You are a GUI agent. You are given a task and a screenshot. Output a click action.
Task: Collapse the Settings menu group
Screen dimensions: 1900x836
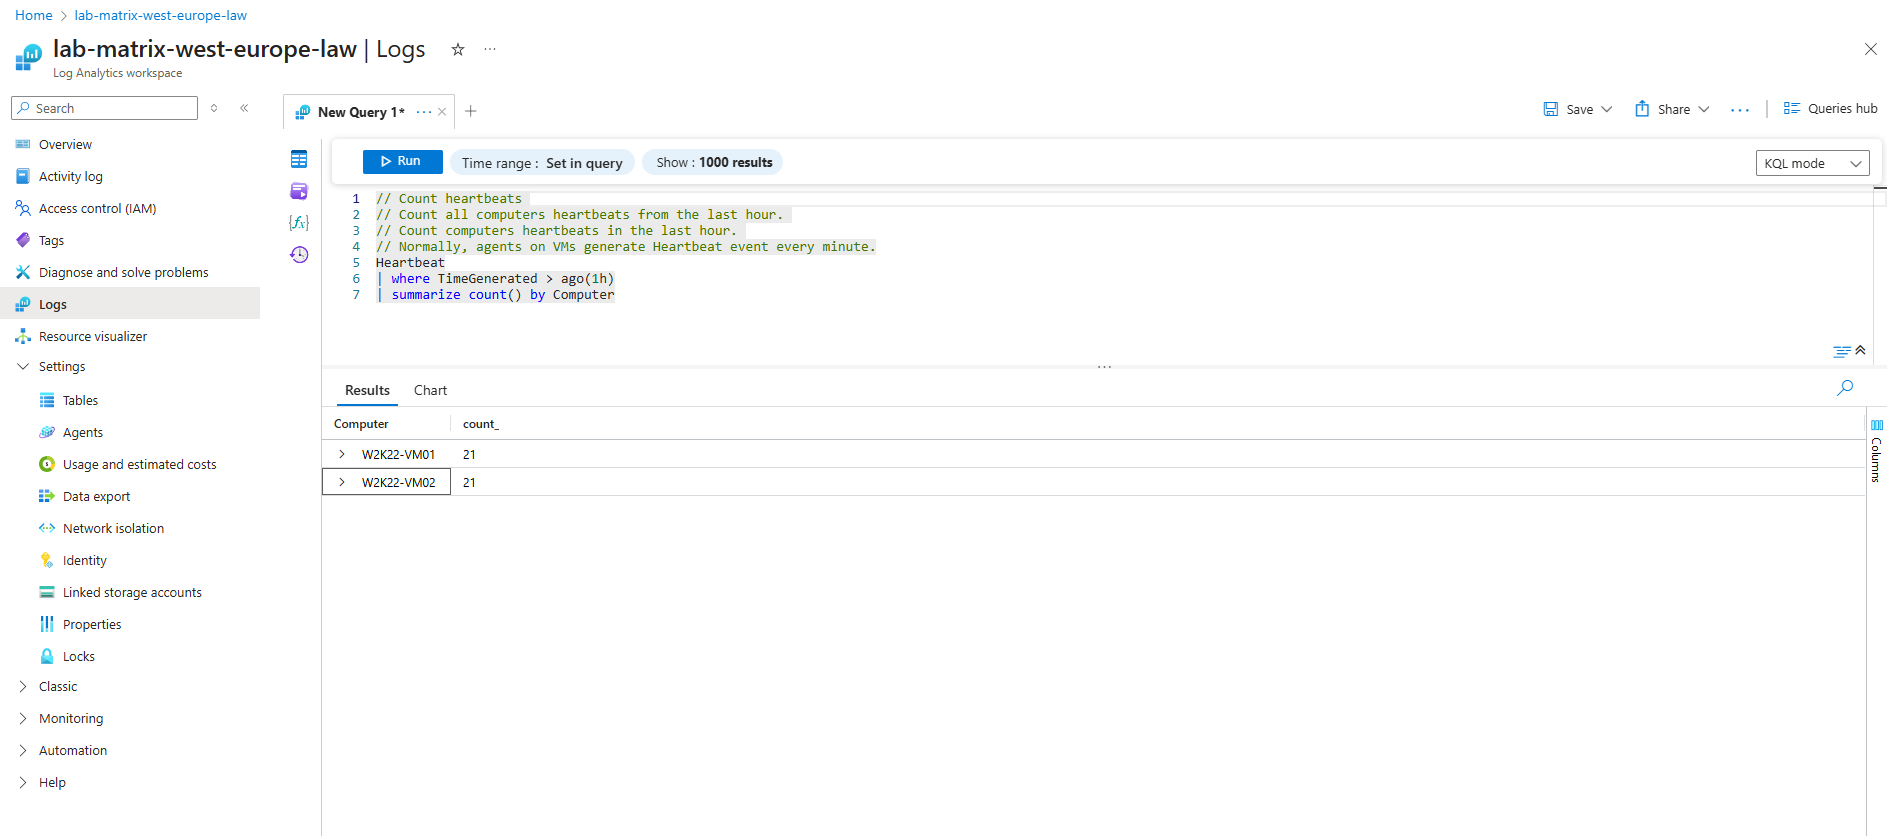tap(23, 366)
